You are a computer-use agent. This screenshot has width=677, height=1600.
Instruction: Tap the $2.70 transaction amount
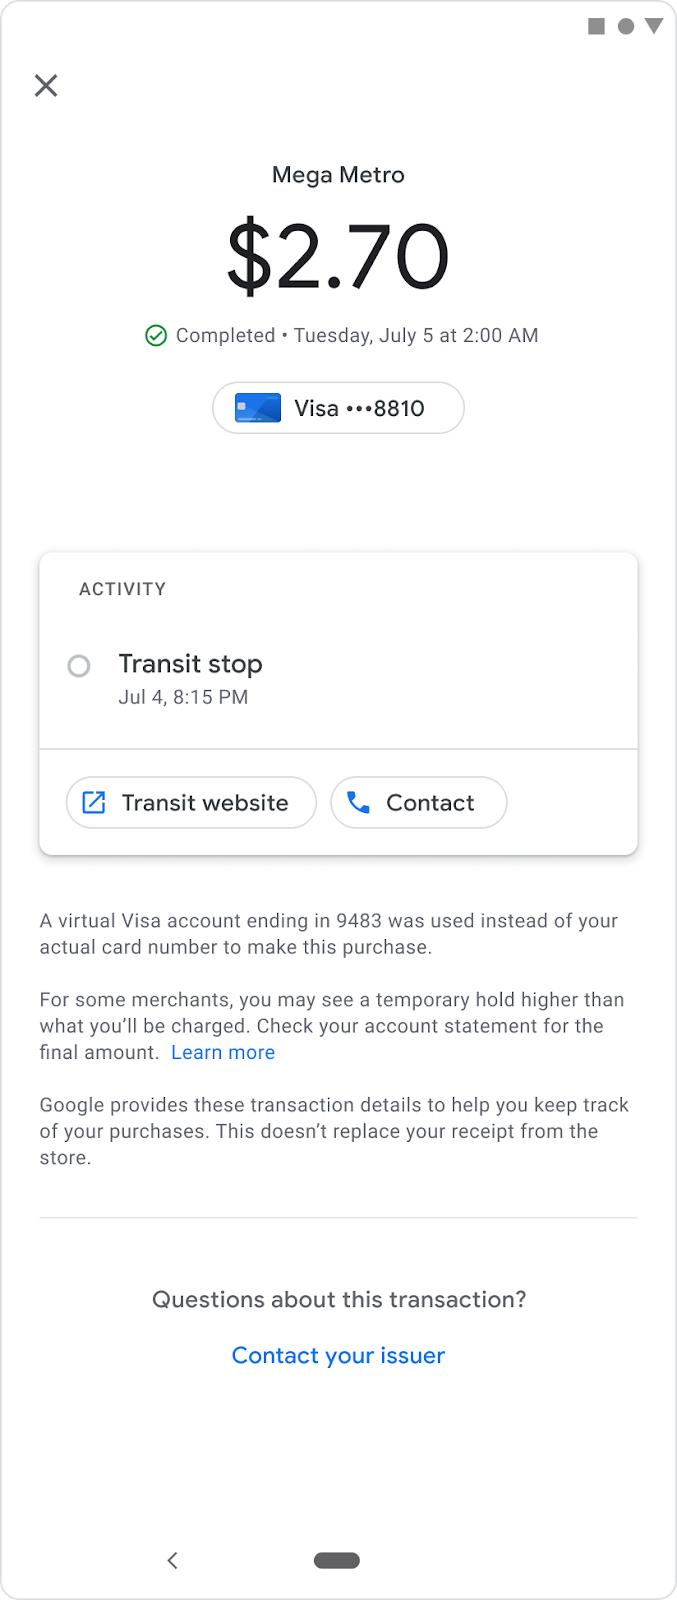[x=338, y=257]
